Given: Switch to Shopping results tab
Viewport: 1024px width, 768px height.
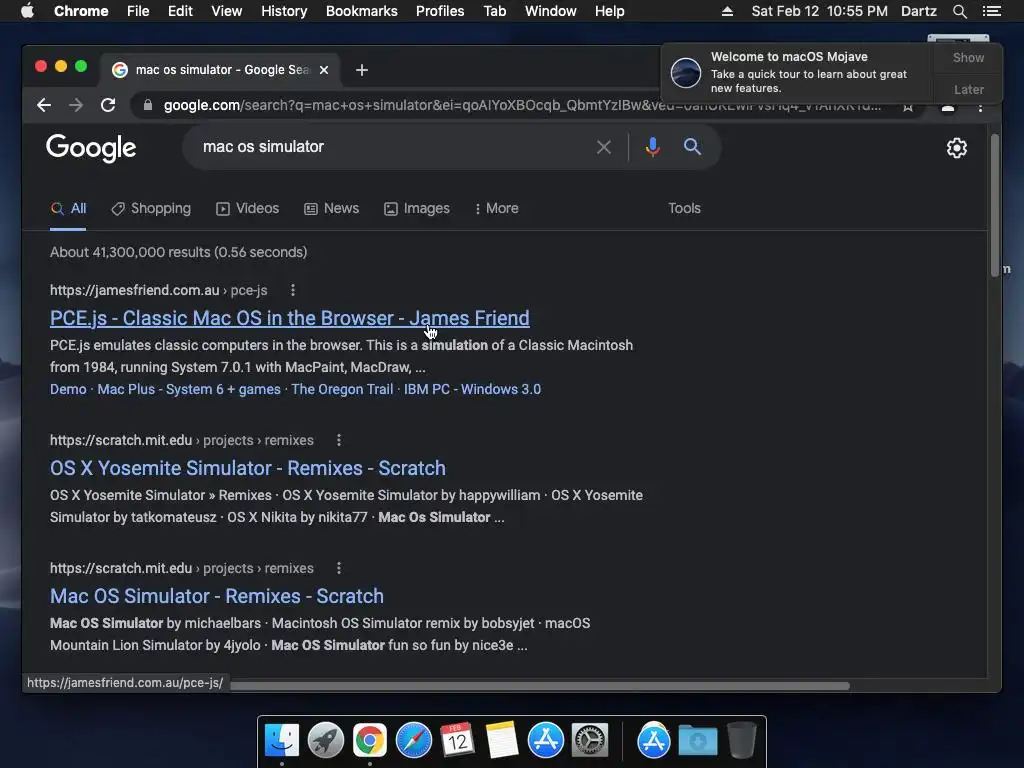Looking at the screenshot, I should pyautogui.click(x=151, y=208).
